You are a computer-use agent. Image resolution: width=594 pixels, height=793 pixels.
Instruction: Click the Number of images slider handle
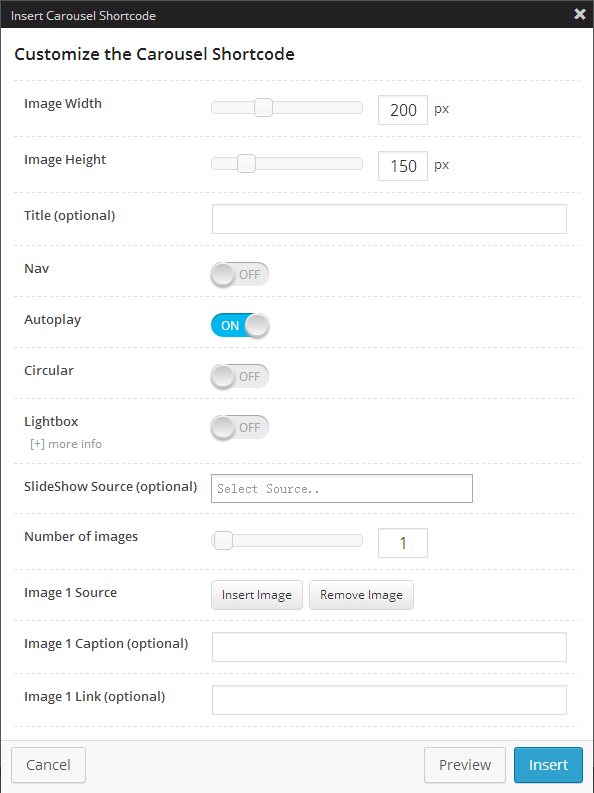(223, 541)
